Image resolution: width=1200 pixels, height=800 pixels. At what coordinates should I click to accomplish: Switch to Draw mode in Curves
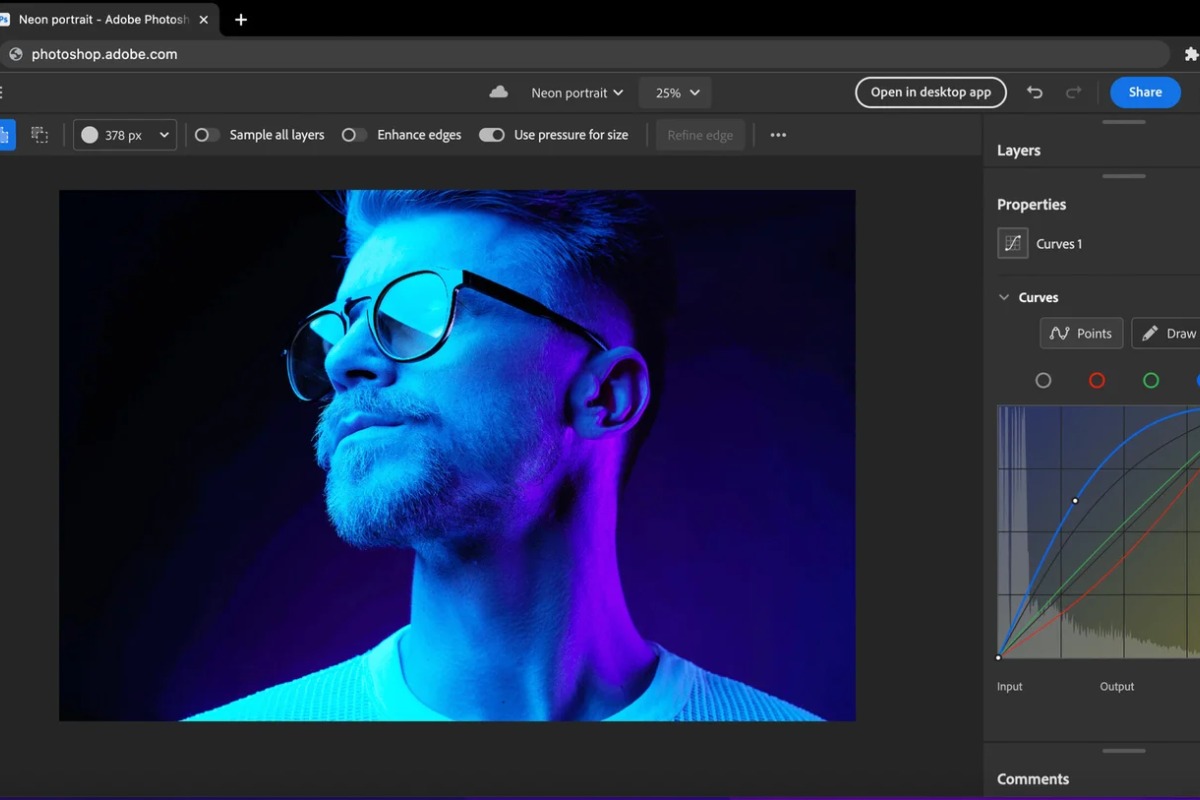tap(1170, 333)
